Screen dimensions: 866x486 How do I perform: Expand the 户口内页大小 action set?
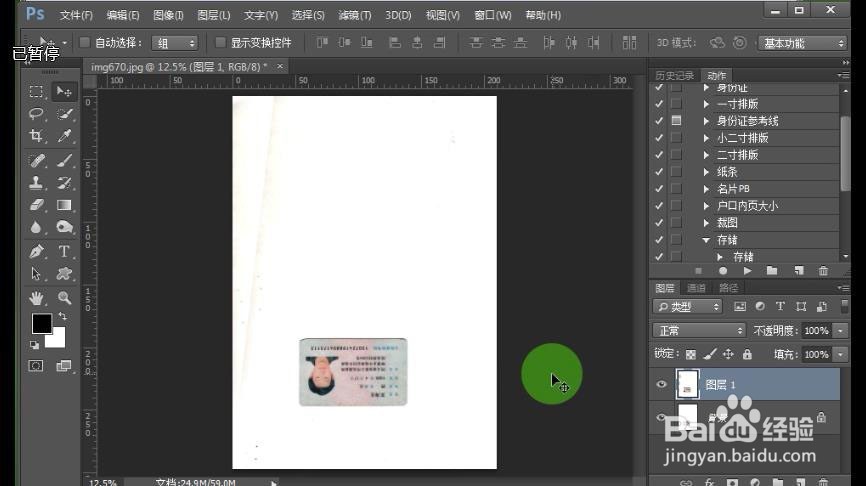pos(706,205)
